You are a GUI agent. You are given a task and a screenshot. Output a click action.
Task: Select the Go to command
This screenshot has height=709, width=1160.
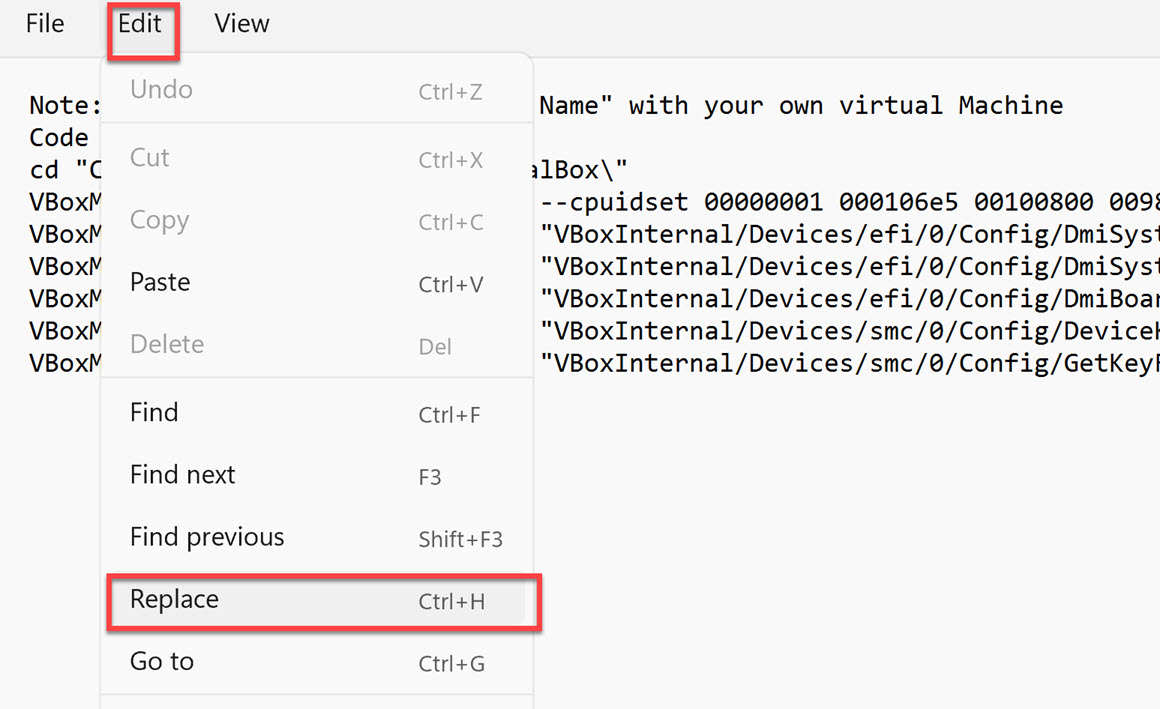pos(162,661)
